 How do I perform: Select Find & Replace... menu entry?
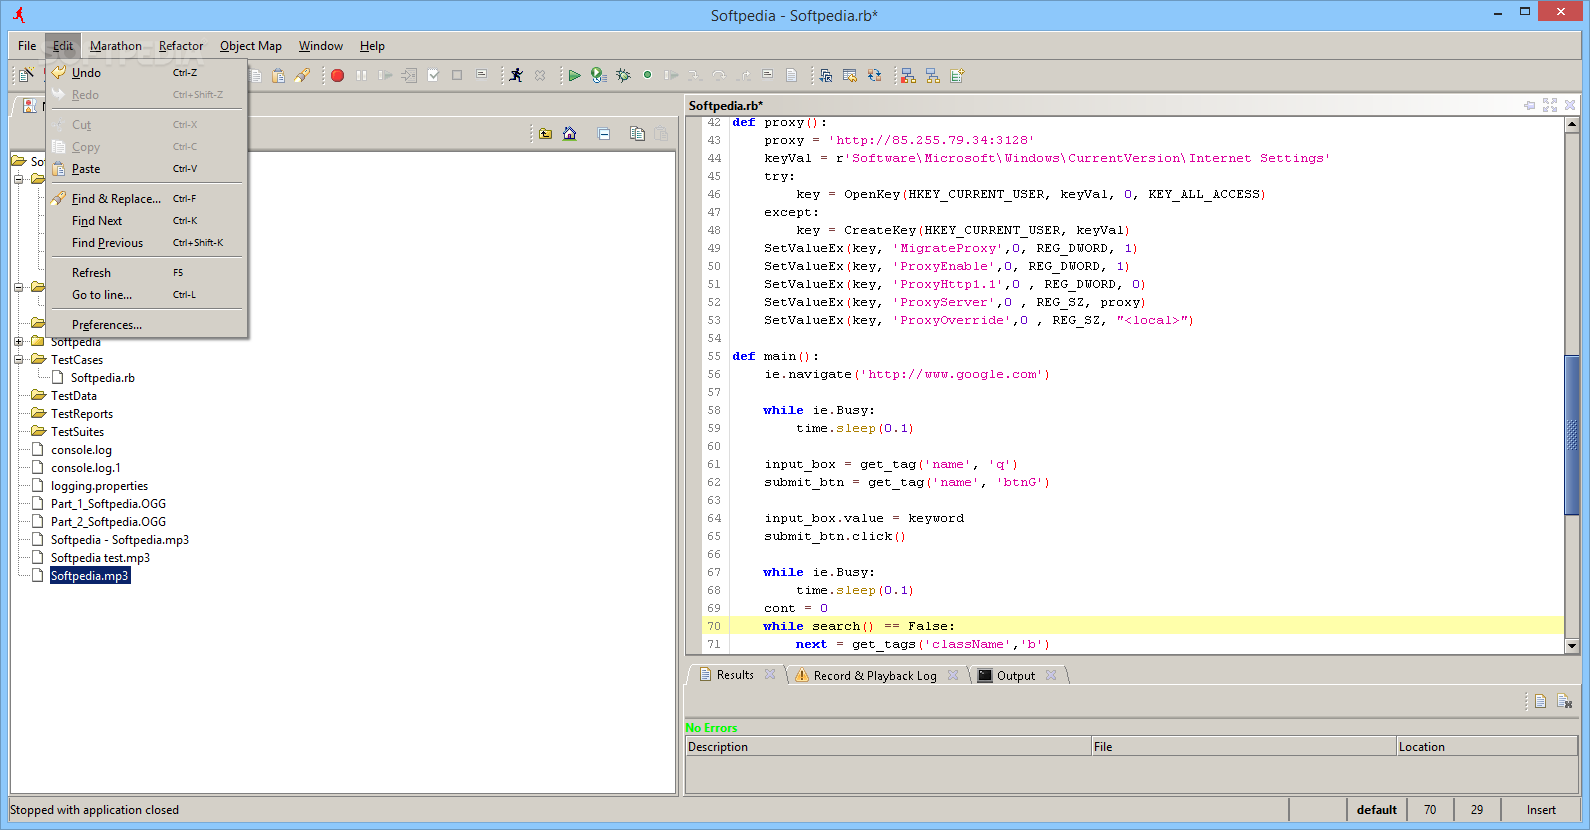click(147, 199)
